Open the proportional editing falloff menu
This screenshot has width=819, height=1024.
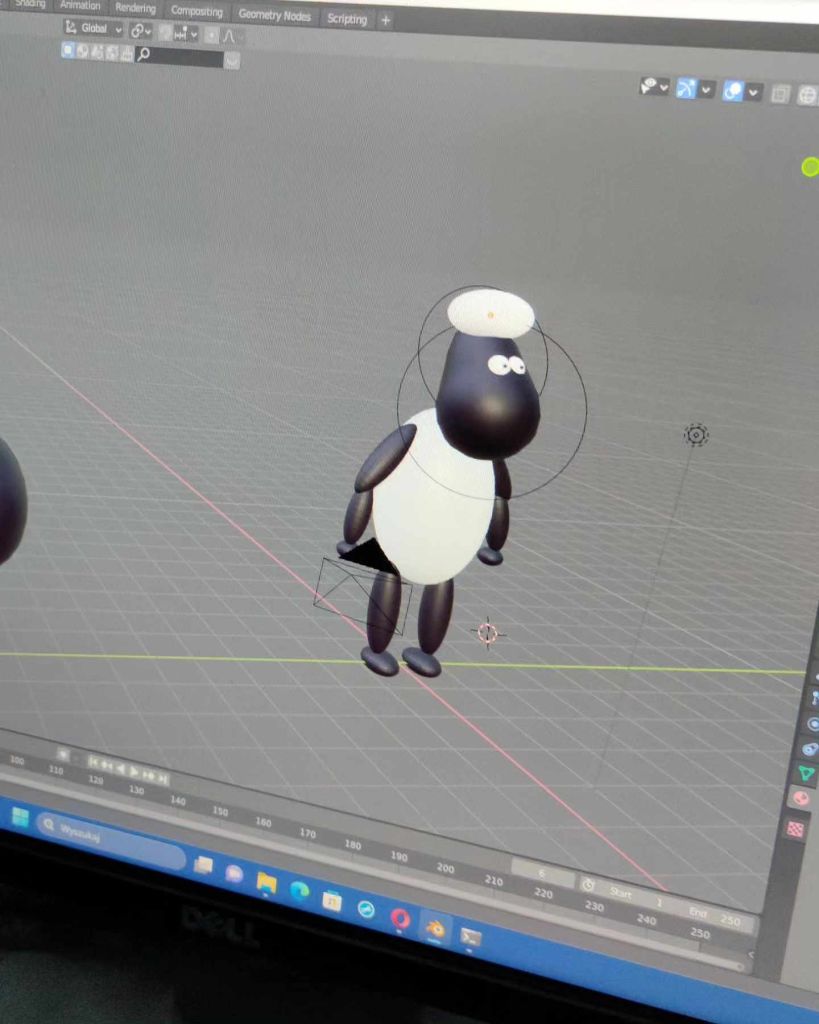[229, 36]
